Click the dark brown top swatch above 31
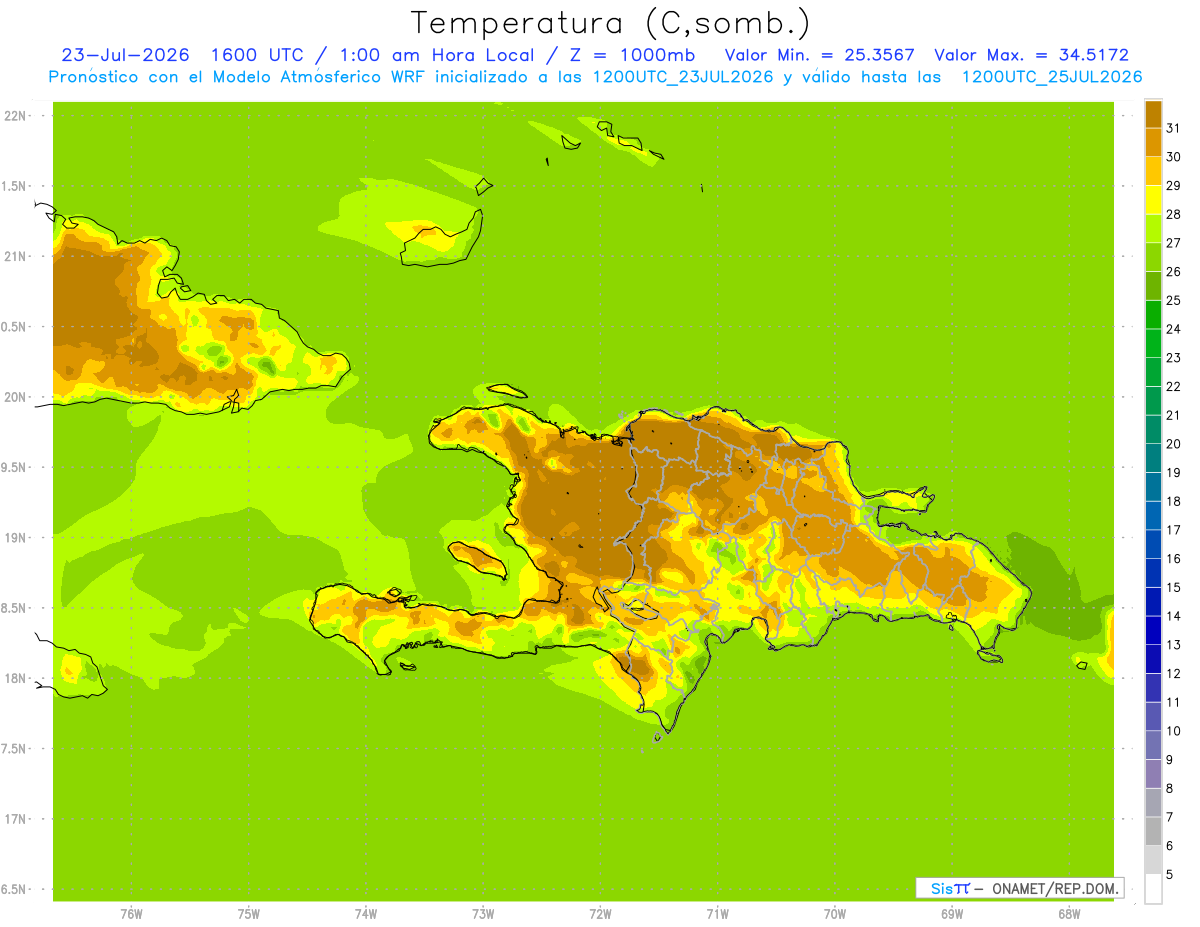Screen dimensions: 1200x927 [1153, 114]
